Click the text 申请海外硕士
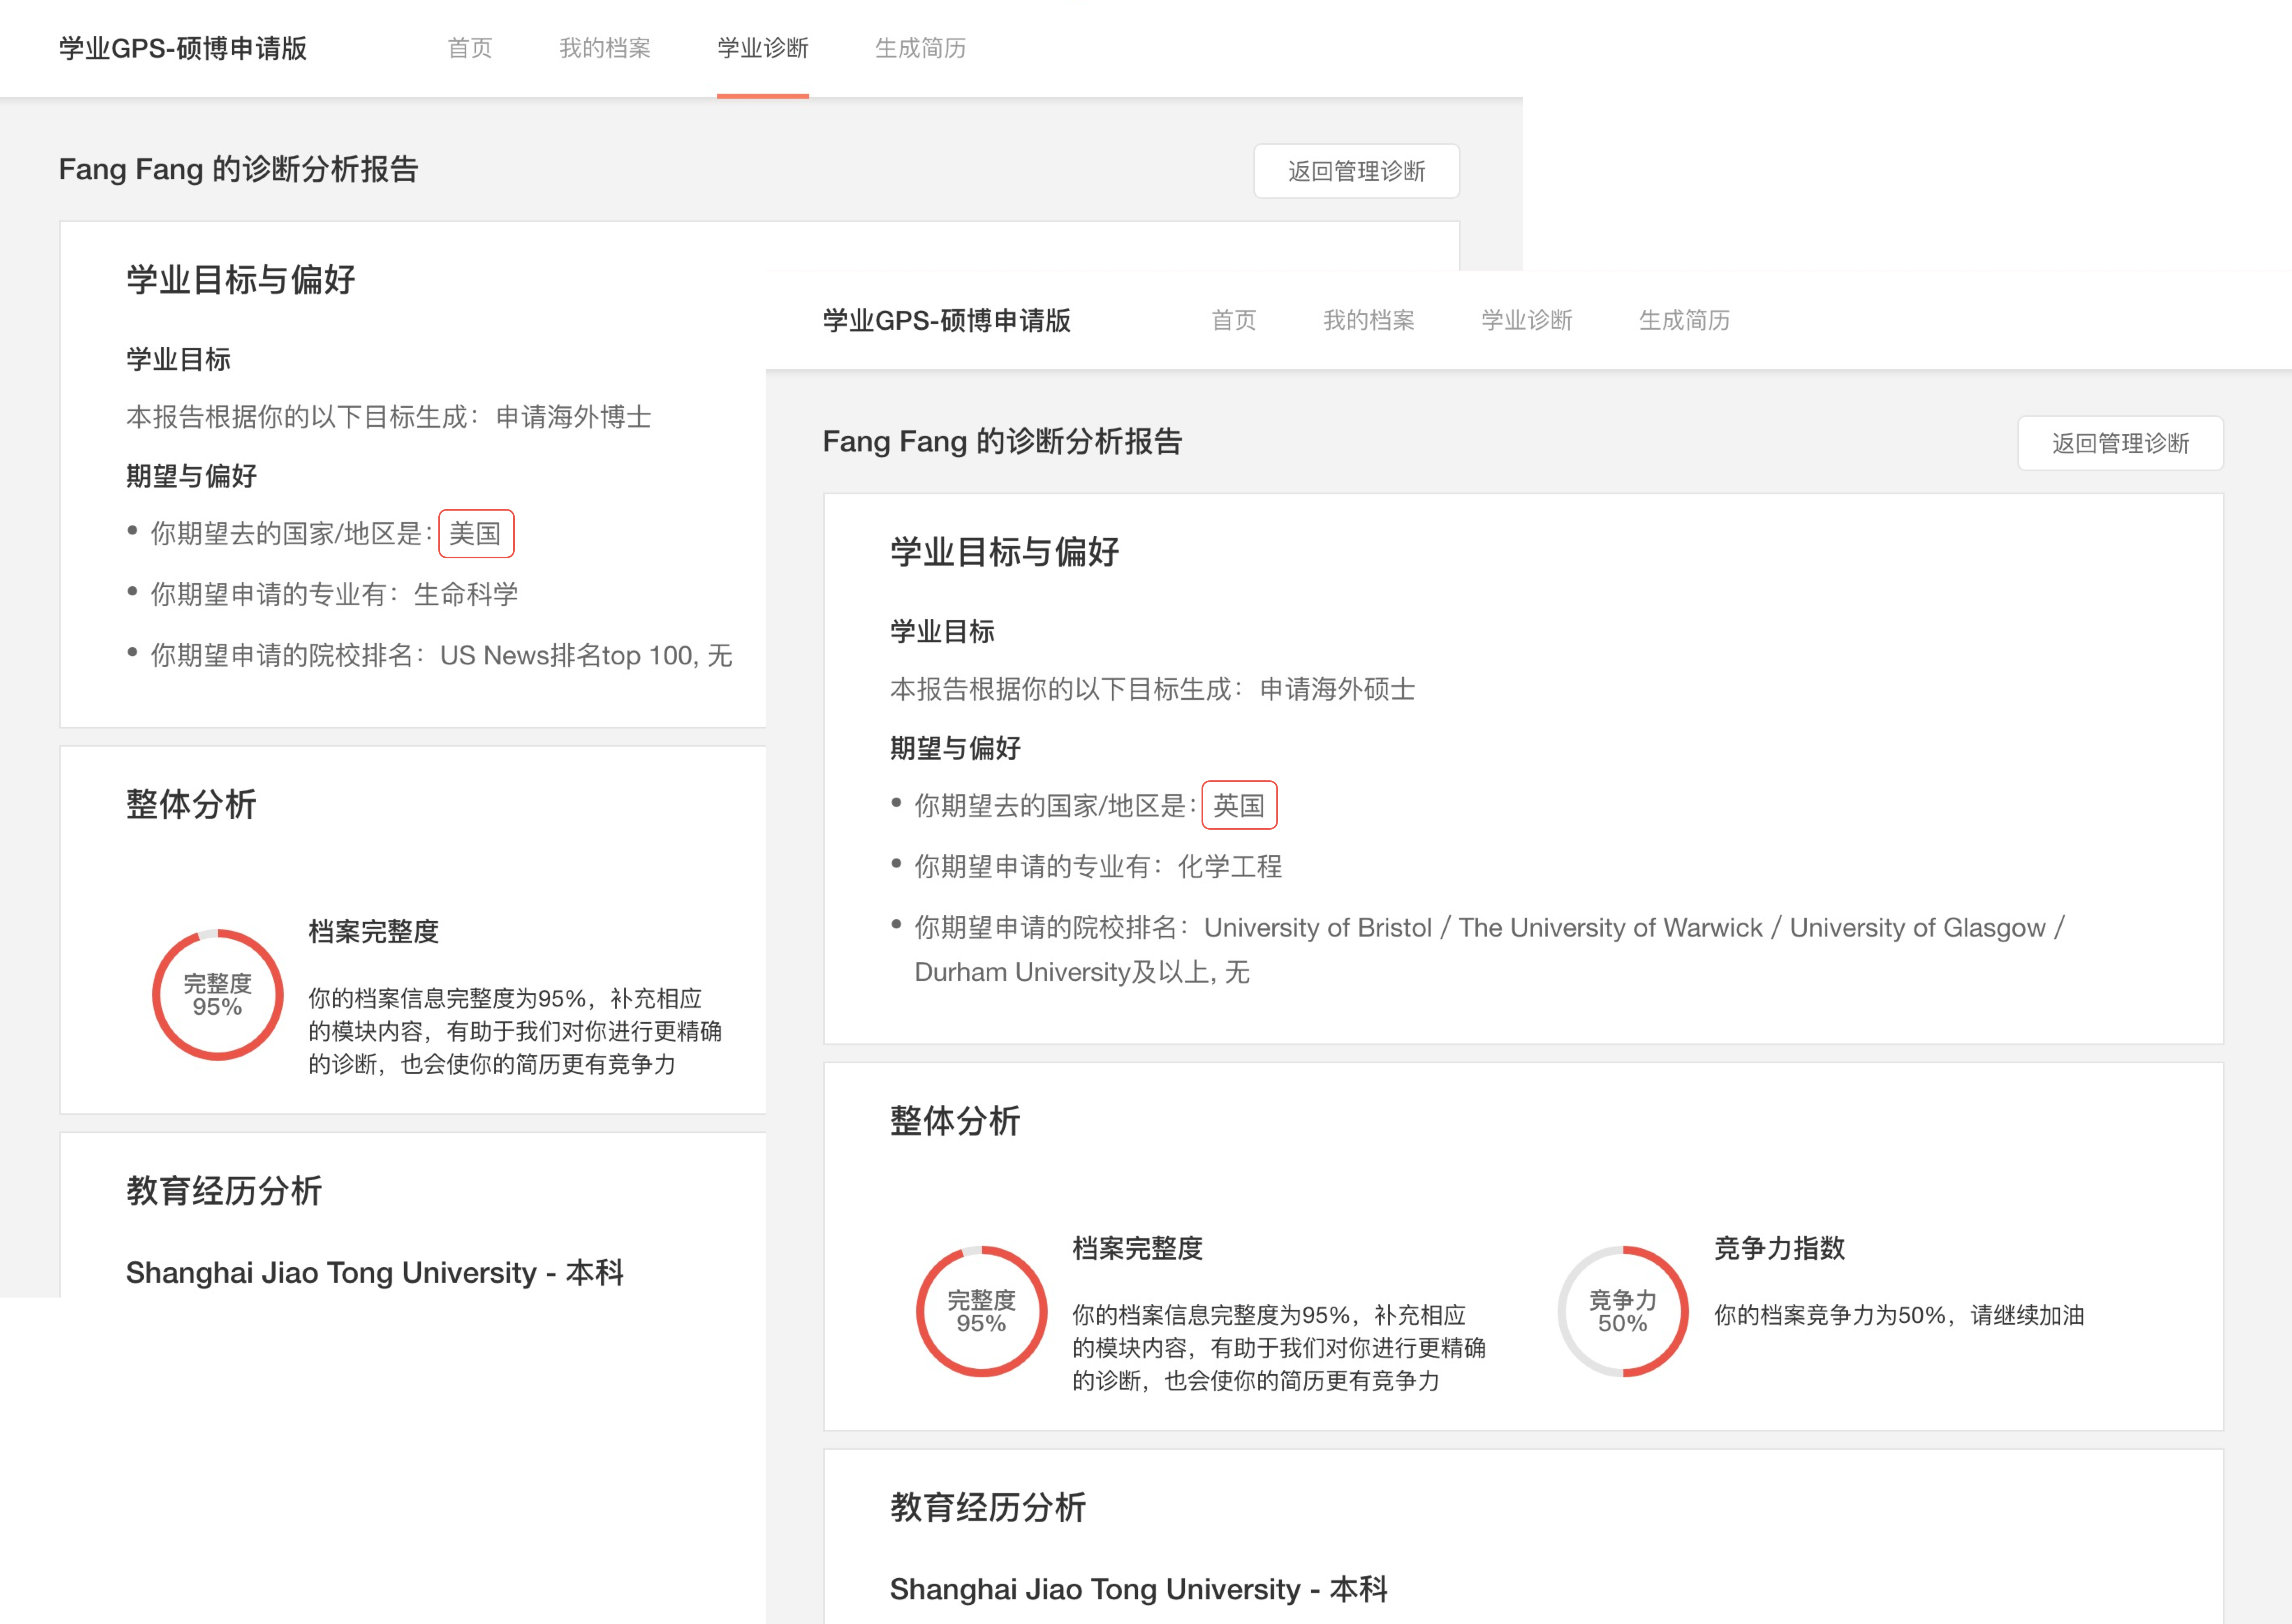 (x=1338, y=689)
